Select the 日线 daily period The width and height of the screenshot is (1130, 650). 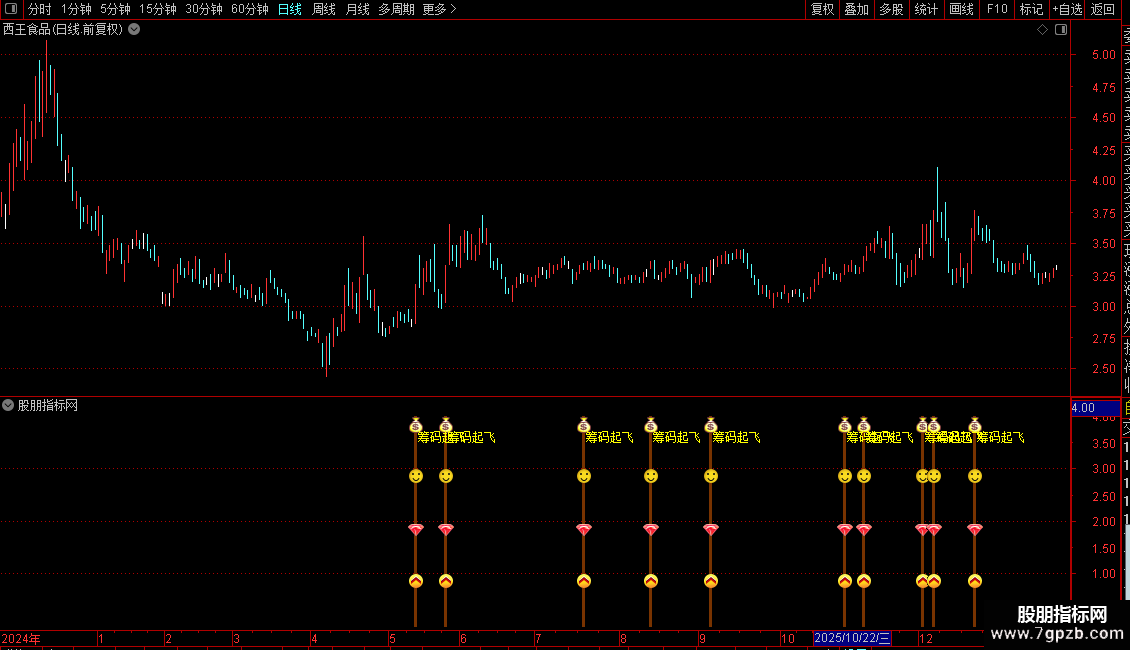coord(290,9)
